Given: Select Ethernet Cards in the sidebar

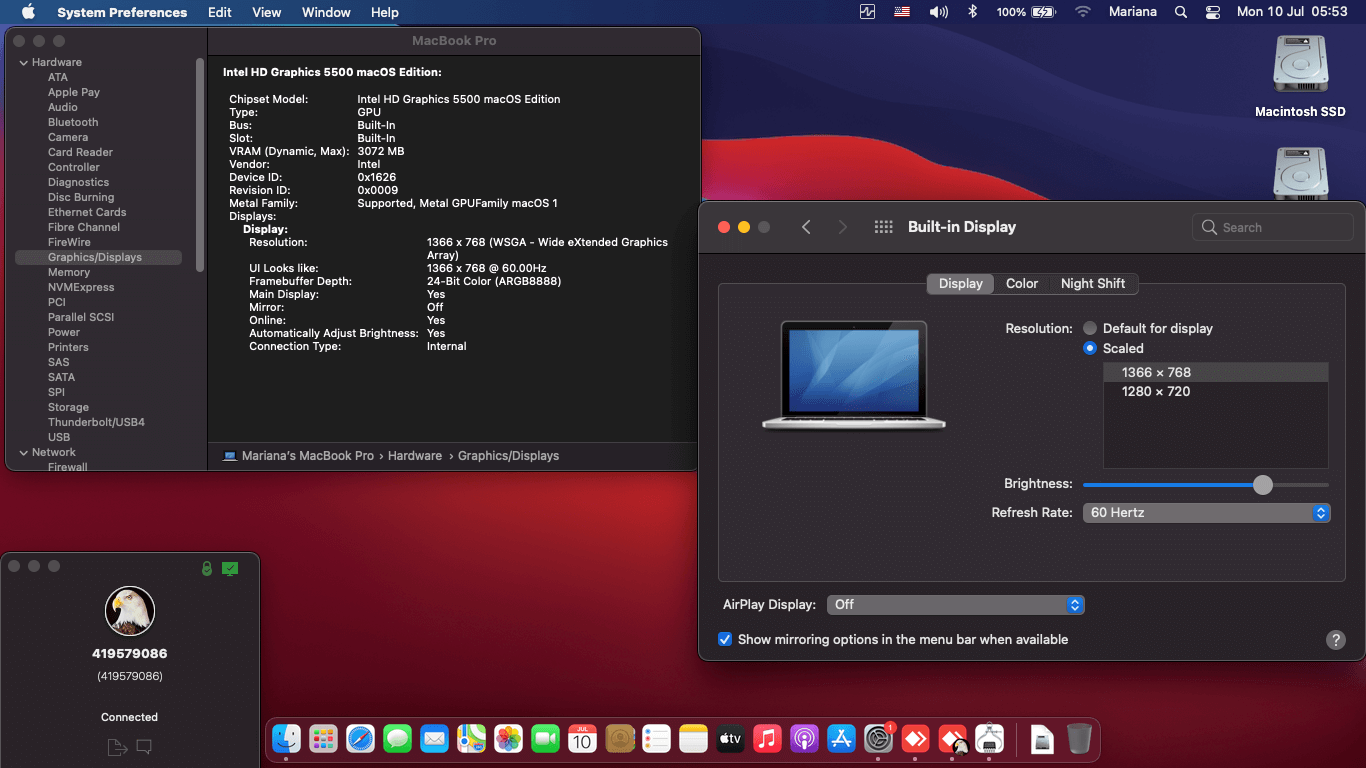Looking at the screenshot, I should tap(87, 212).
